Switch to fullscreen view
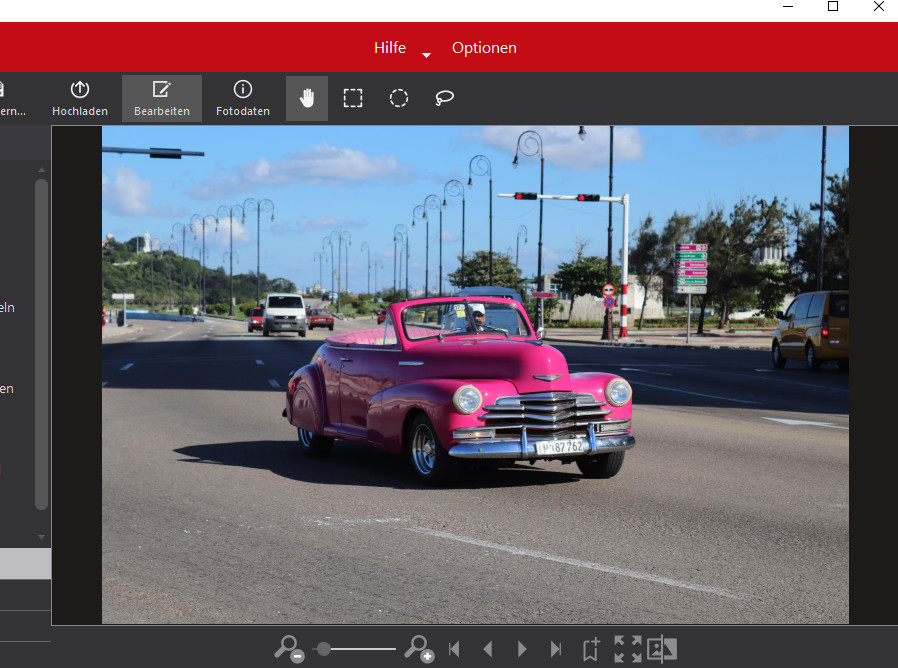This screenshot has width=898, height=668. point(627,649)
